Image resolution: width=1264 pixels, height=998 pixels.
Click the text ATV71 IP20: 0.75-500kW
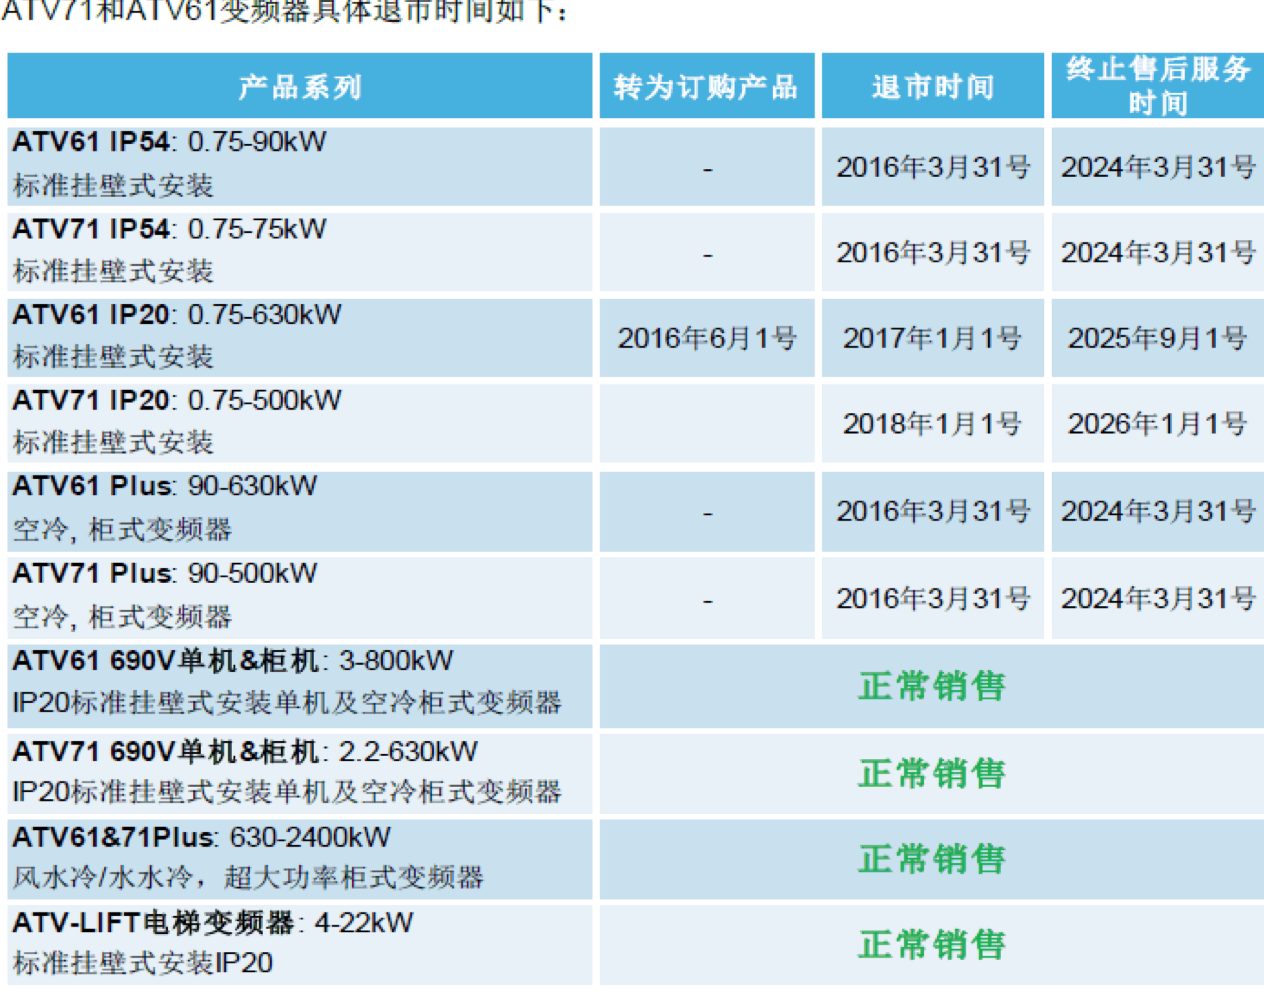click(177, 401)
